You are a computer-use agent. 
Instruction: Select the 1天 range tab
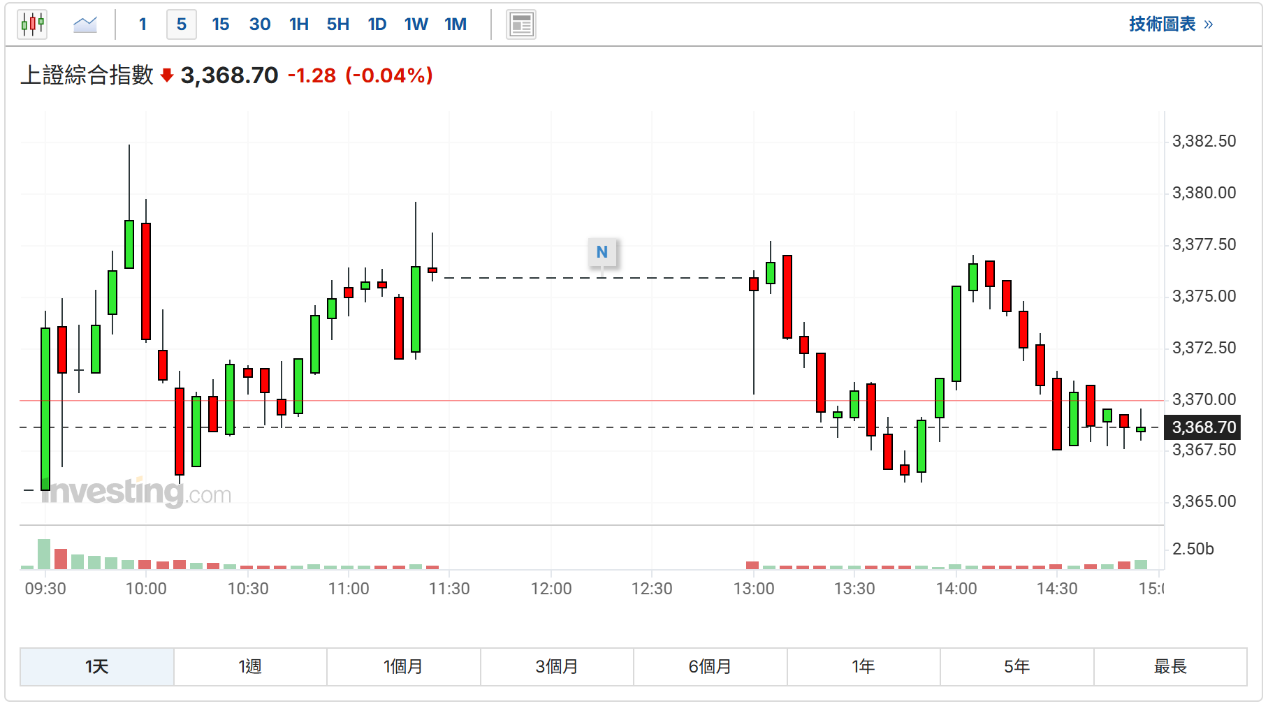[x=97, y=667]
